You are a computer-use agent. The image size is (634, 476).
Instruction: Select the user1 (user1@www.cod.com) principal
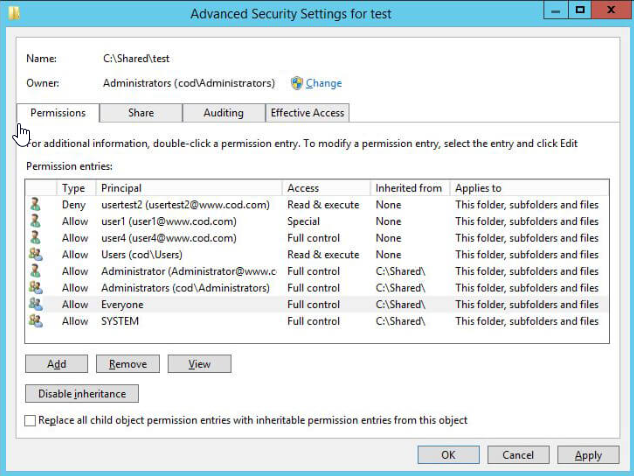[169, 221]
